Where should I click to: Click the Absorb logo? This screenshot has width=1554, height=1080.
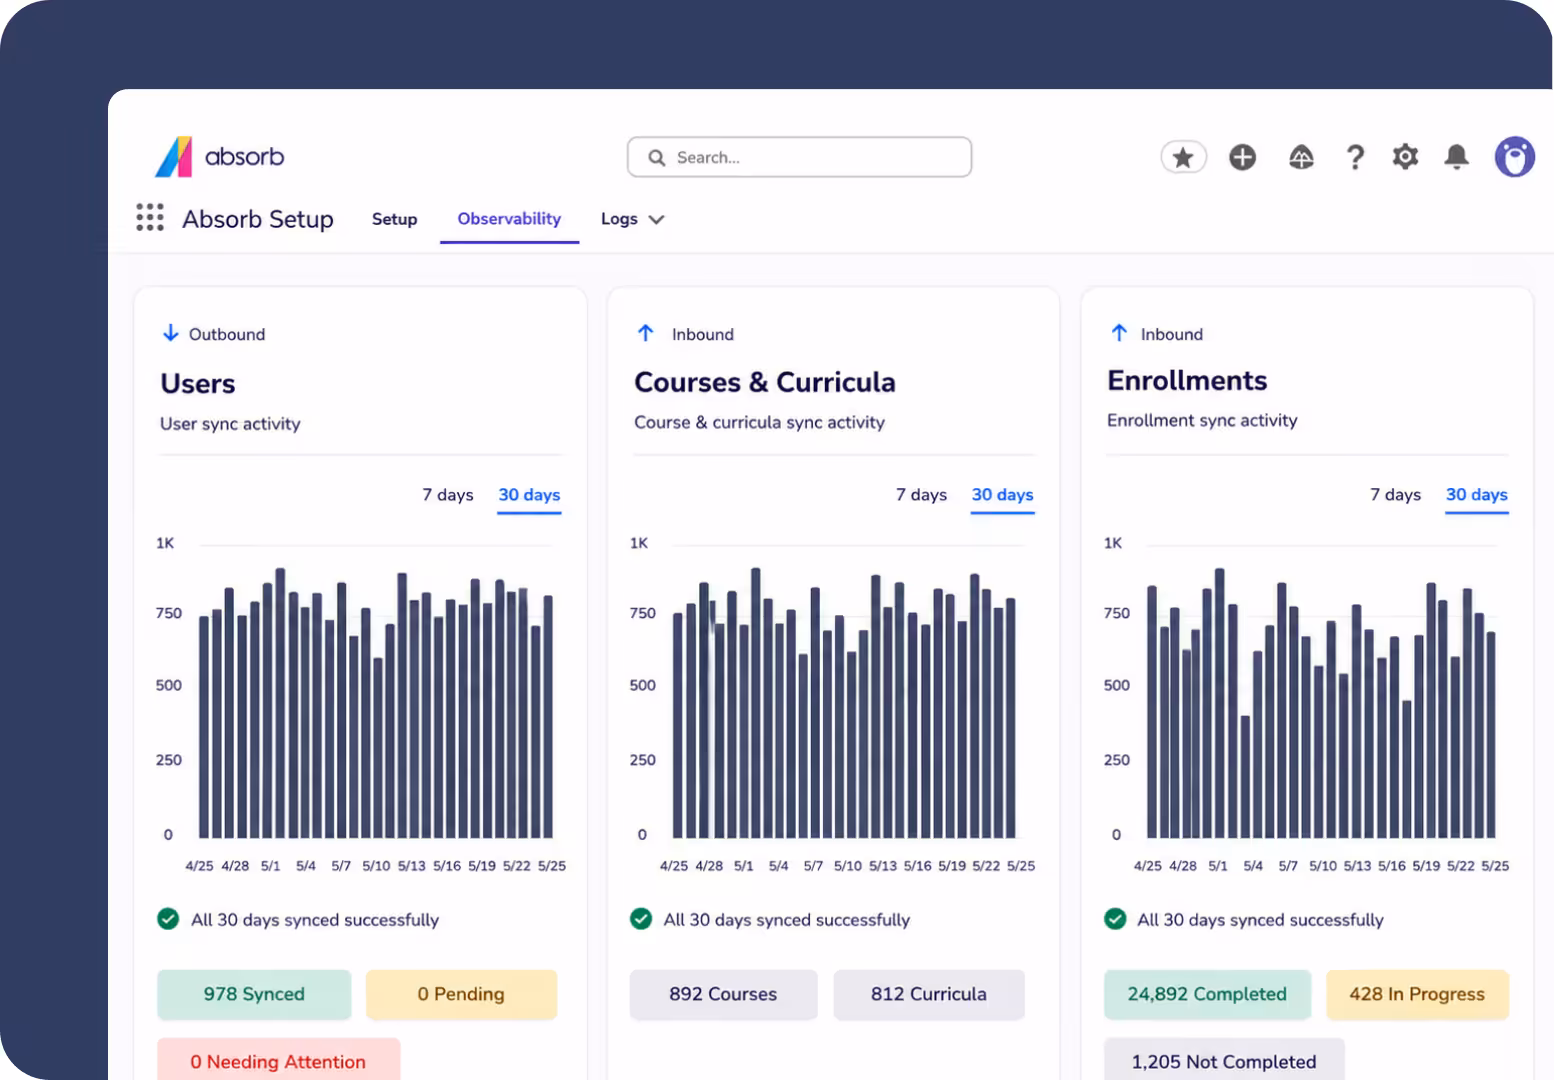pos(220,157)
